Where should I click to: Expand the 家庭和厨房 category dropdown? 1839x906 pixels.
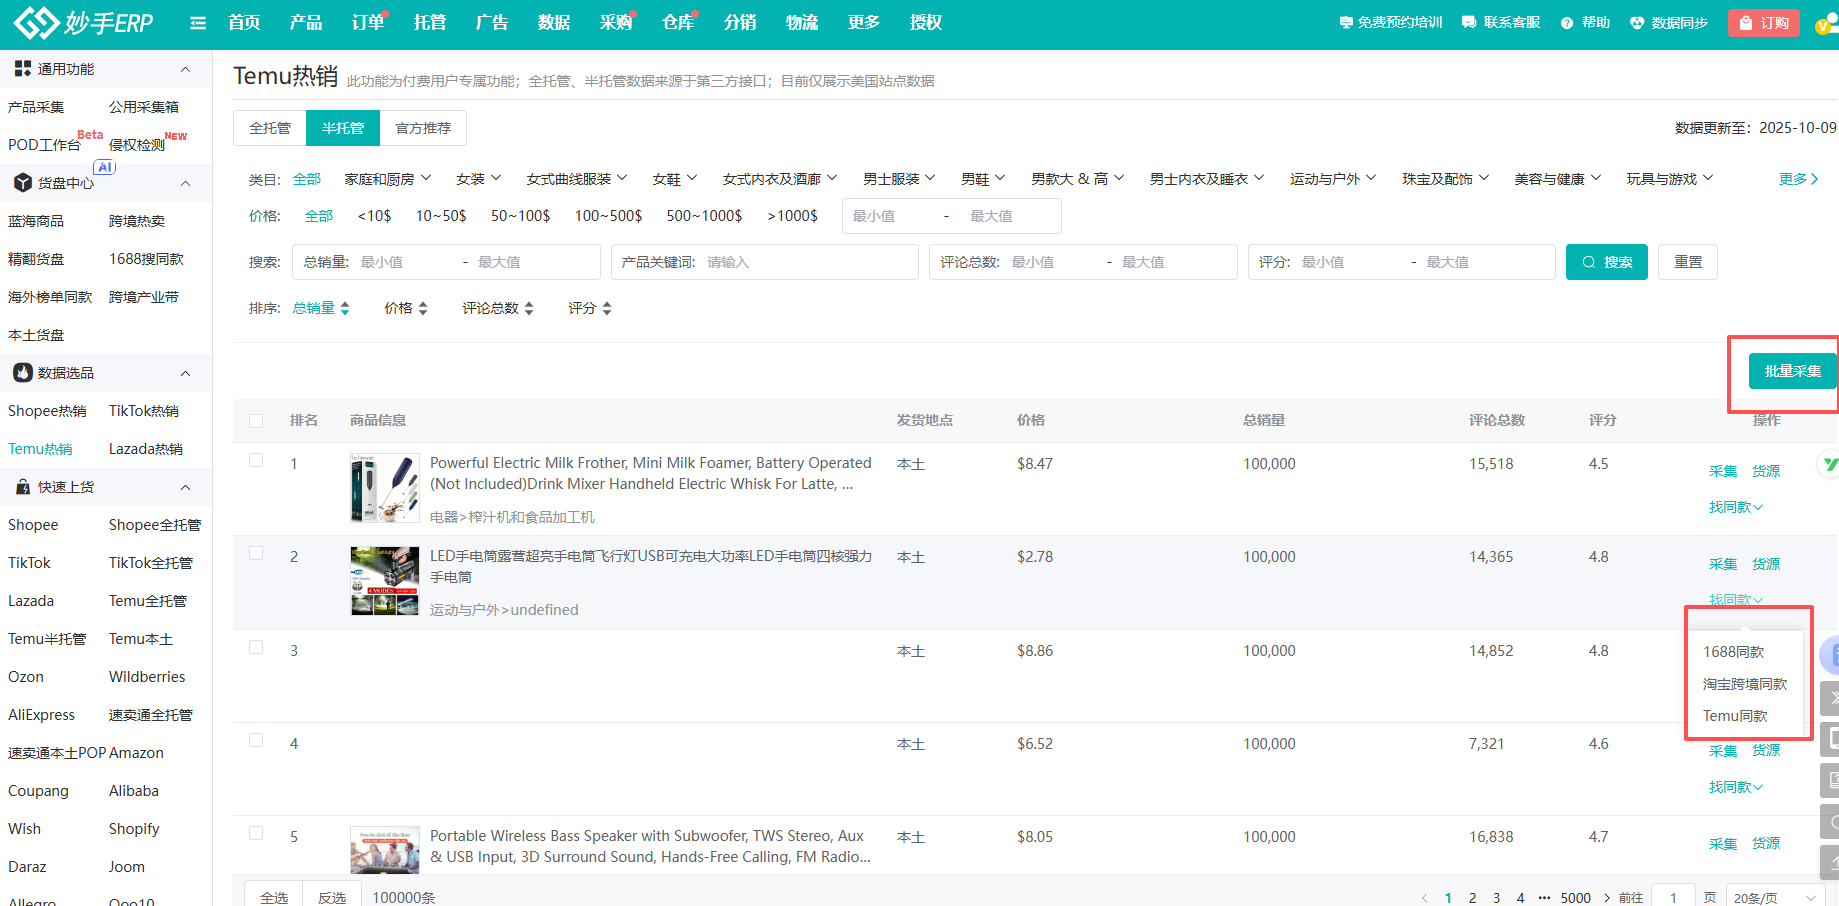387,179
